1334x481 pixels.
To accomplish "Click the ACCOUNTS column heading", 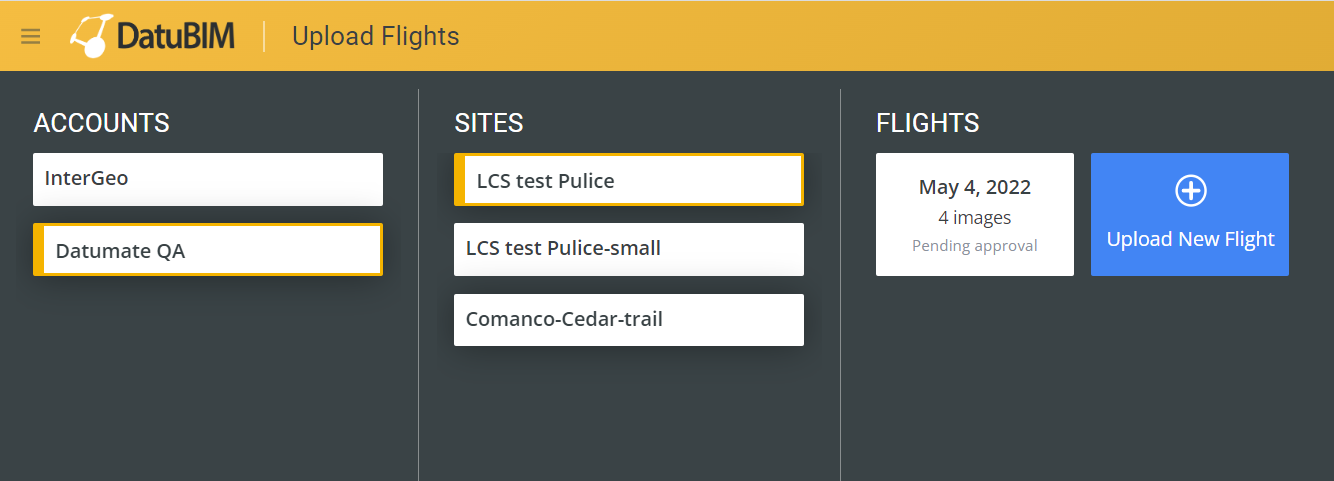I will tap(102, 123).
